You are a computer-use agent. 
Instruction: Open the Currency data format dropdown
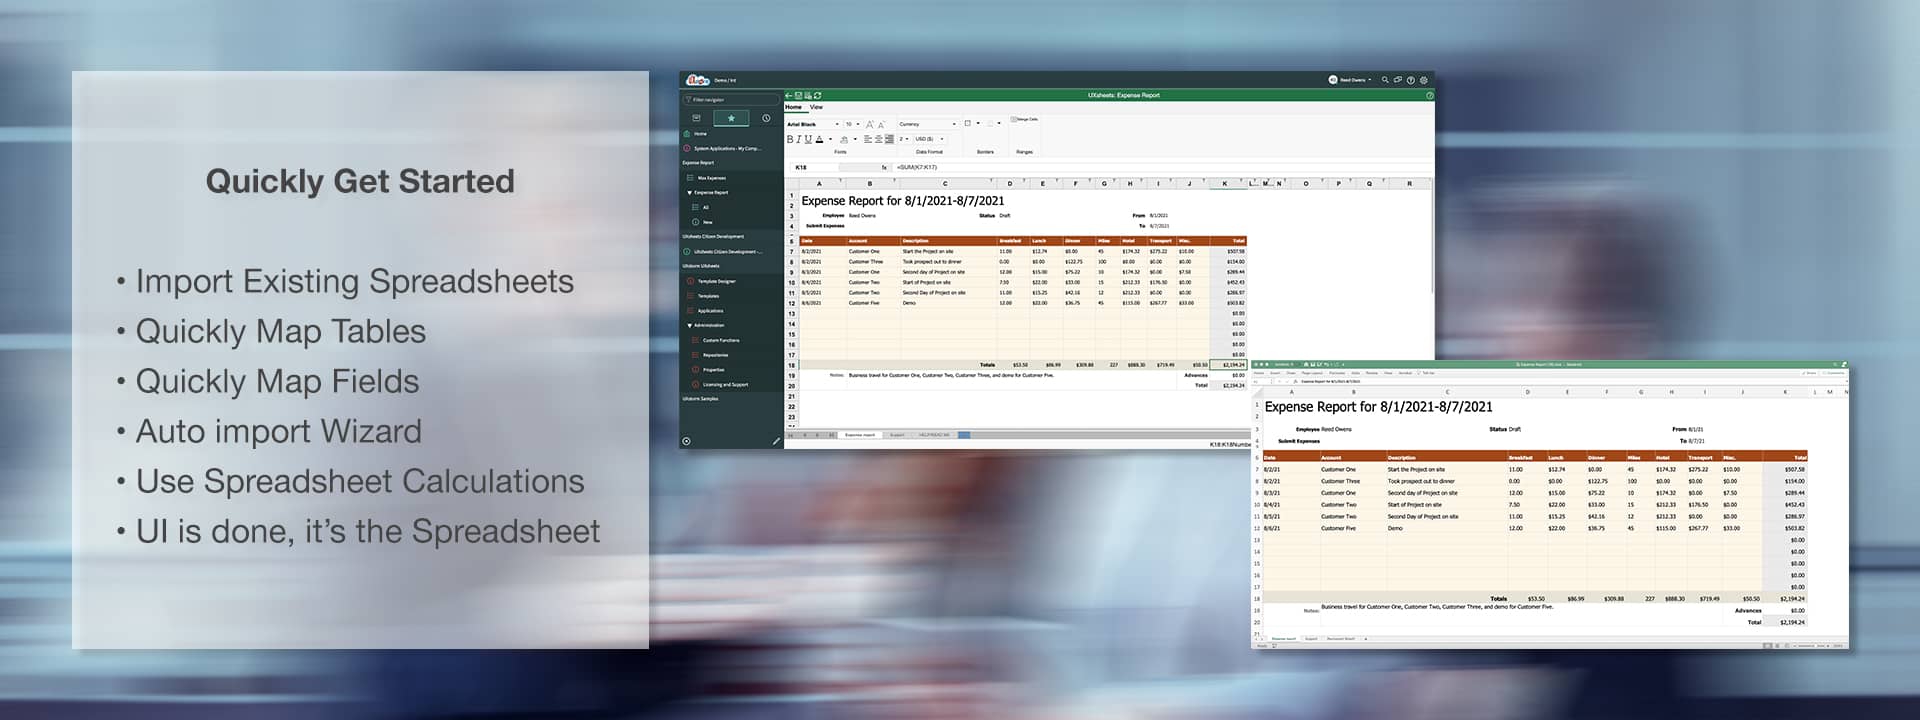(927, 124)
